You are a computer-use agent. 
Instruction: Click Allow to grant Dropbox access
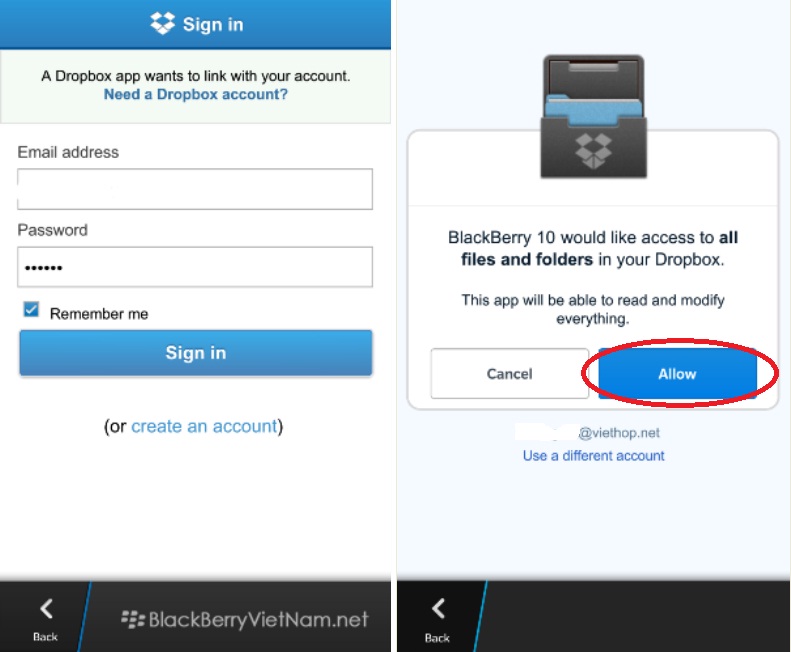click(677, 373)
